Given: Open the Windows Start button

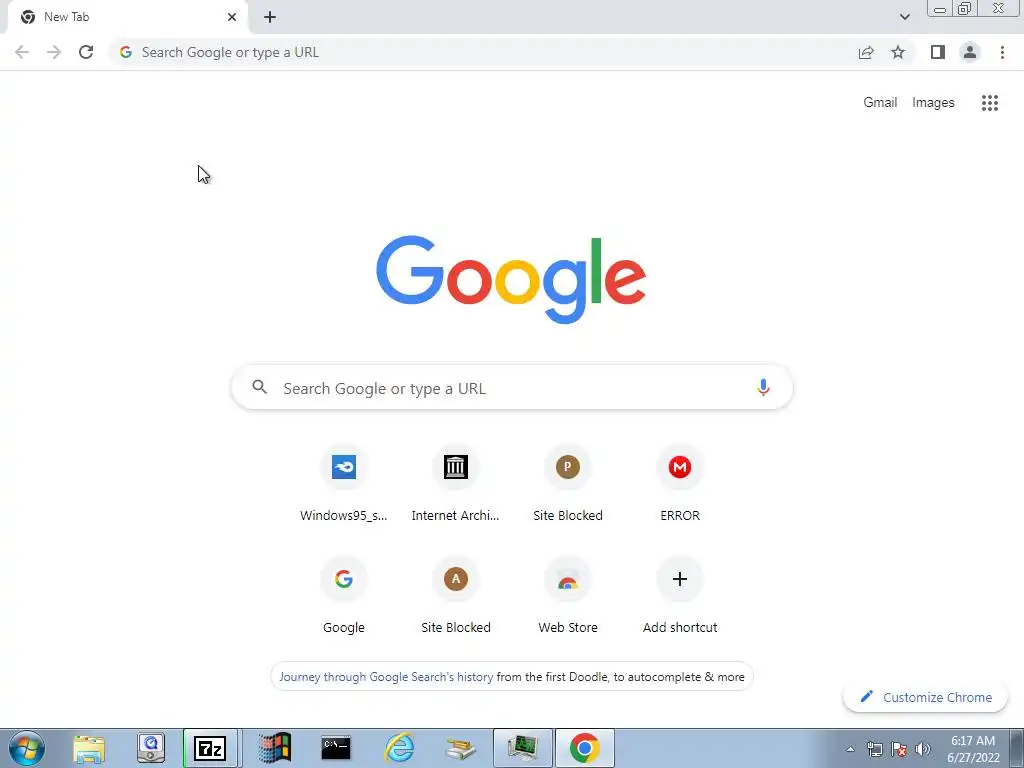Looking at the screenshot, I should click(26, 748).
